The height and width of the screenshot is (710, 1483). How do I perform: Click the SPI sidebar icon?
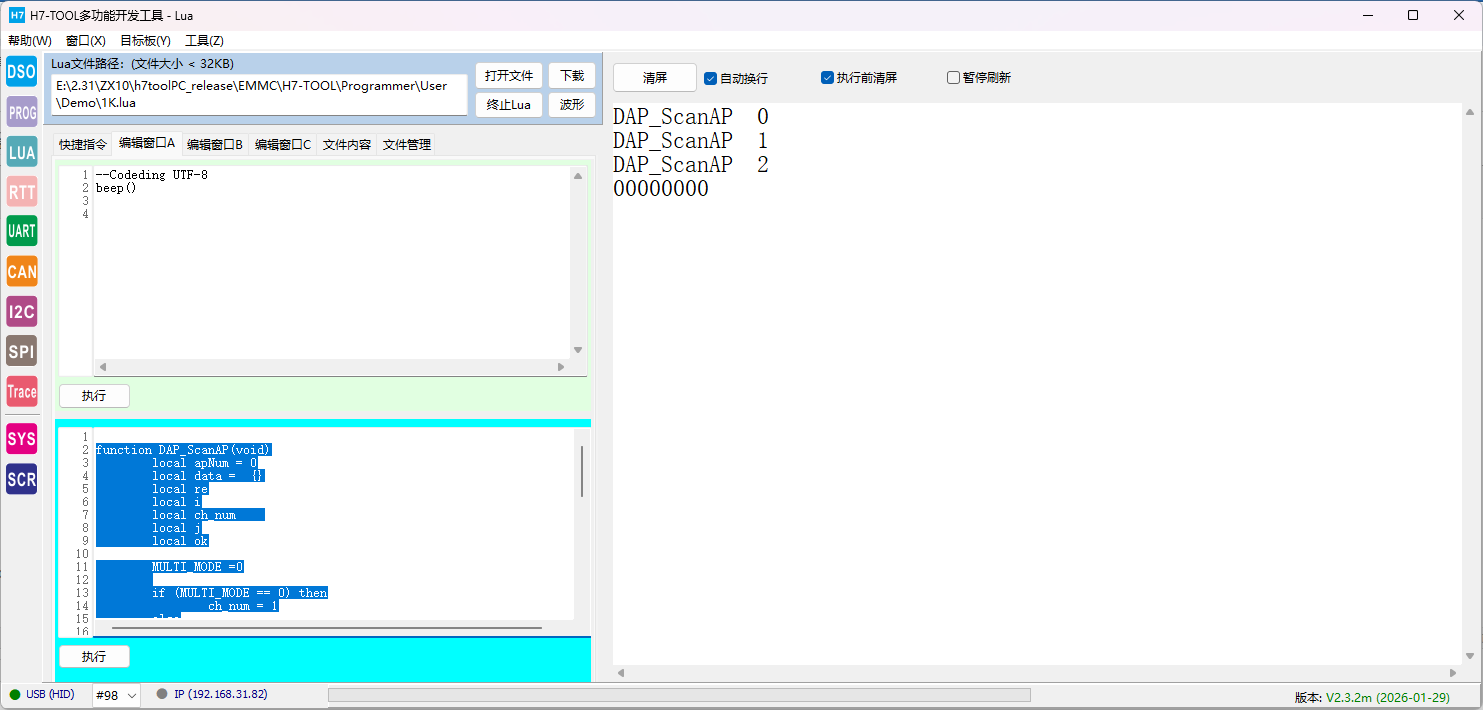pyautogui.click(x=21, y=351)
